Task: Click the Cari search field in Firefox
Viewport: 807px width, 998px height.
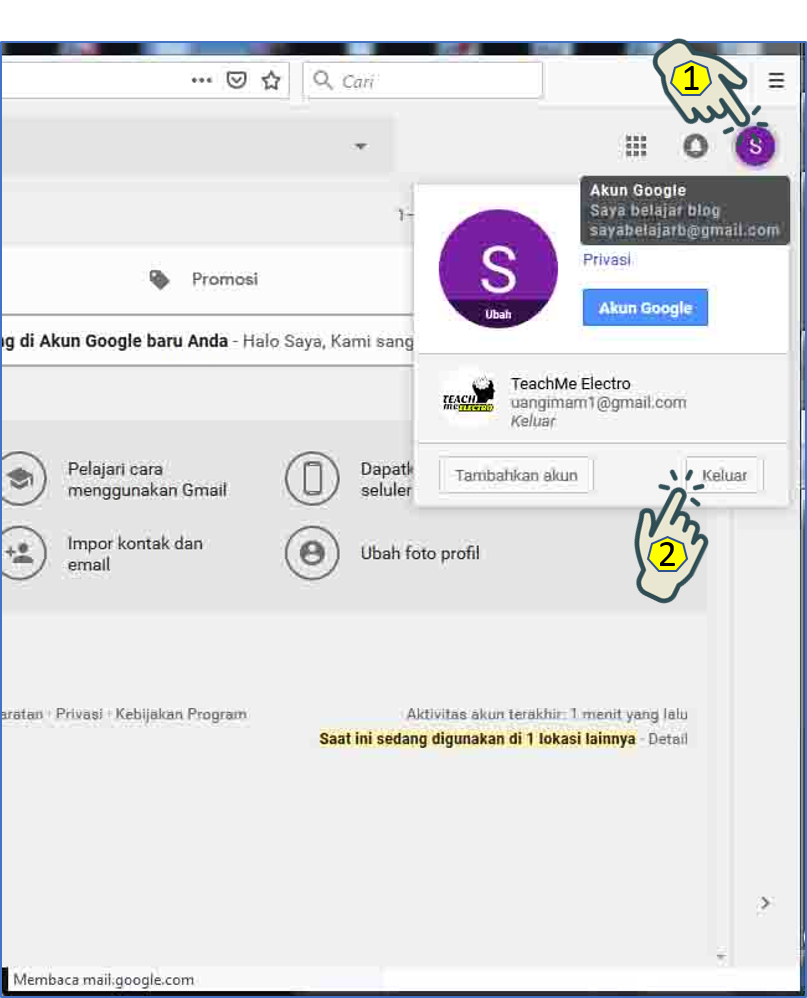Action: [x=423, y=80]
